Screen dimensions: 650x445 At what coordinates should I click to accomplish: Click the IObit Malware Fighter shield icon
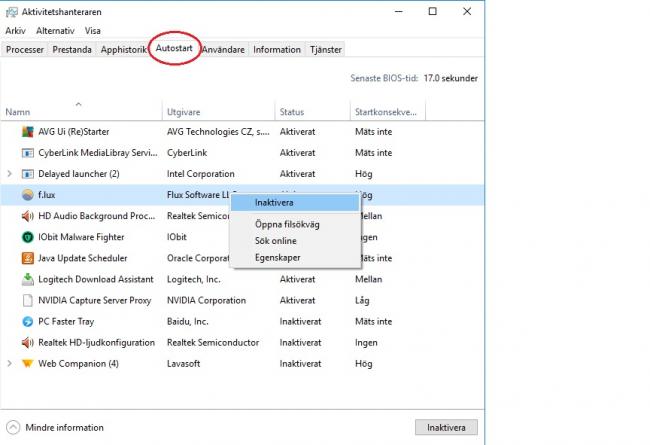pyautogui.click(x=27, y=237)
